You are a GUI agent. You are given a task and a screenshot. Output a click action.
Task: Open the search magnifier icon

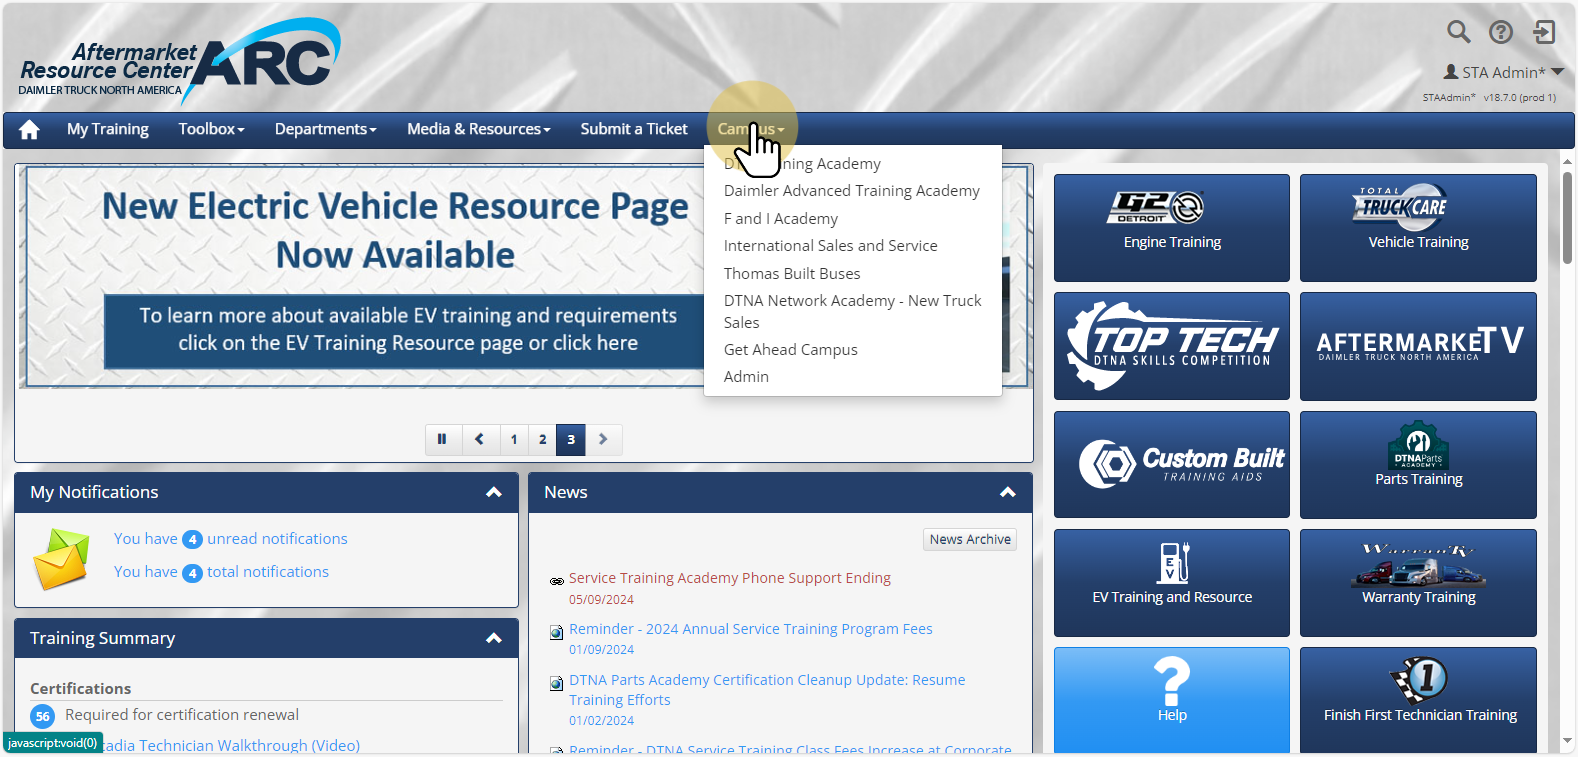click(1459, 32)
